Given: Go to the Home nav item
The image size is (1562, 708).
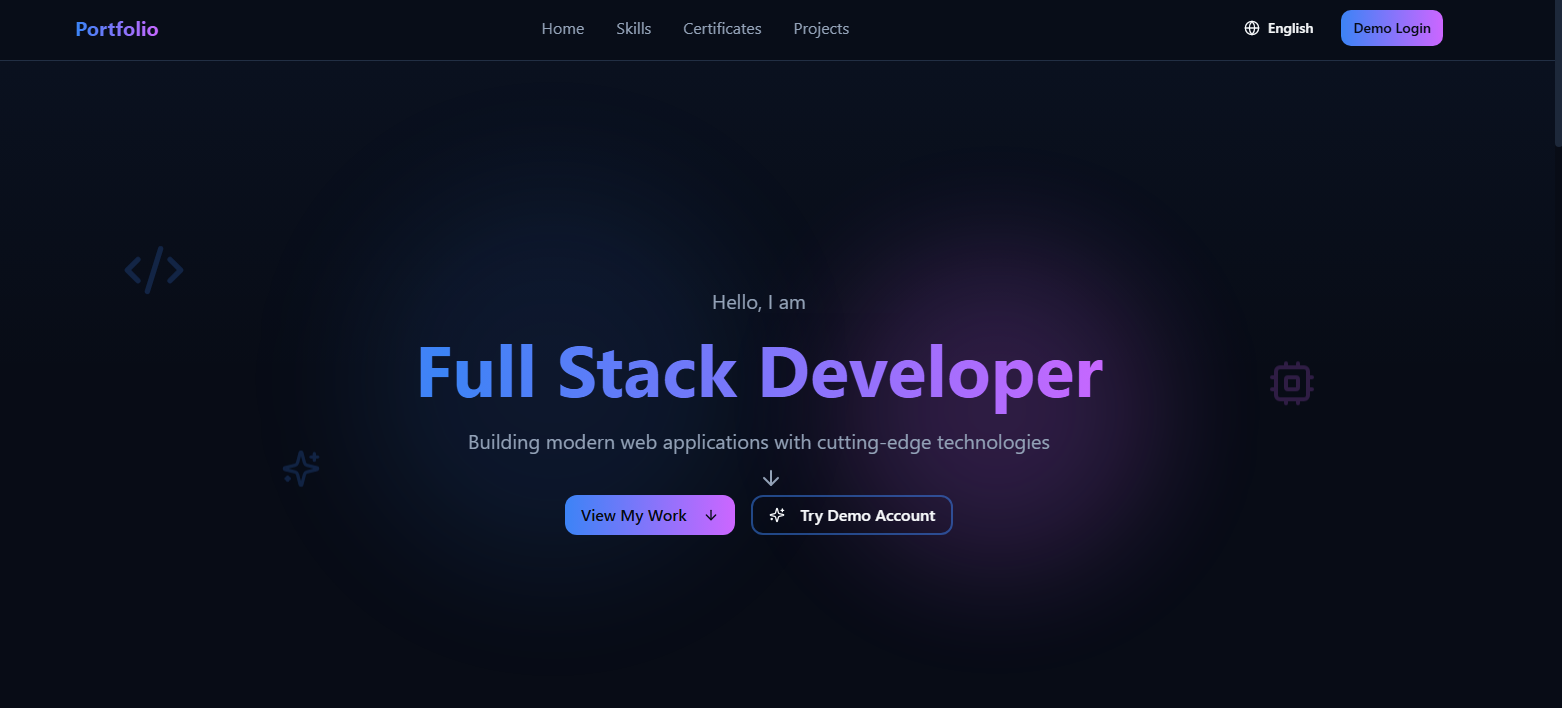Looking at the screenshot, I should tap(562, 28).
